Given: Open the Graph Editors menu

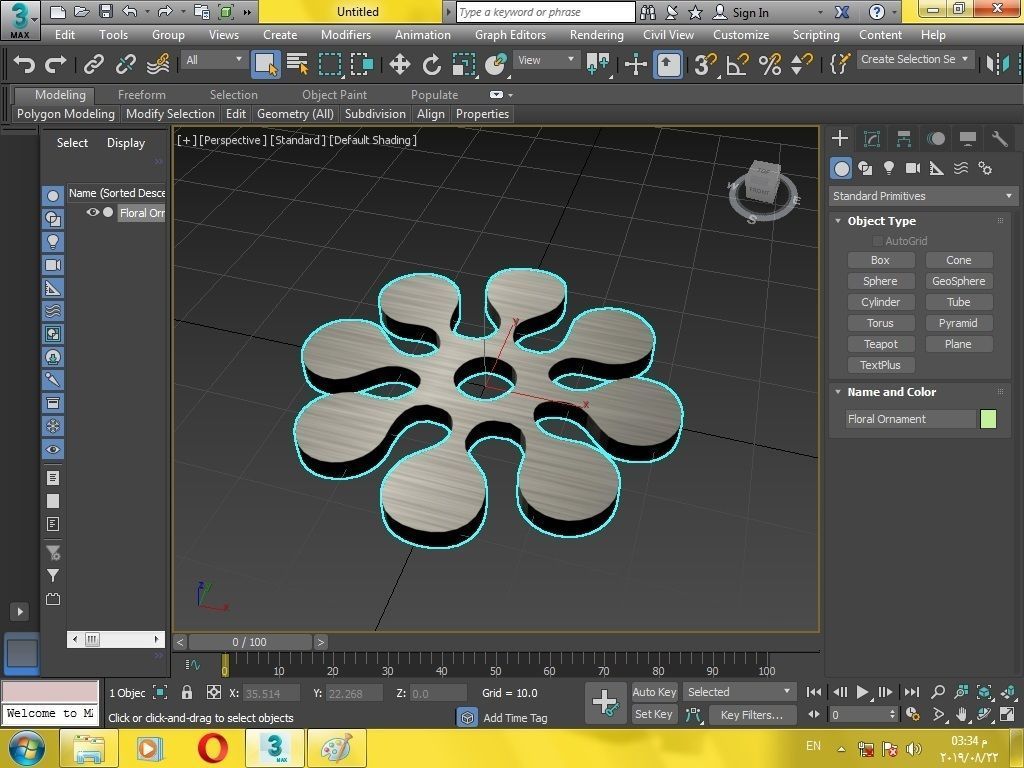Looking at the screenshot, I should [510, 35].
